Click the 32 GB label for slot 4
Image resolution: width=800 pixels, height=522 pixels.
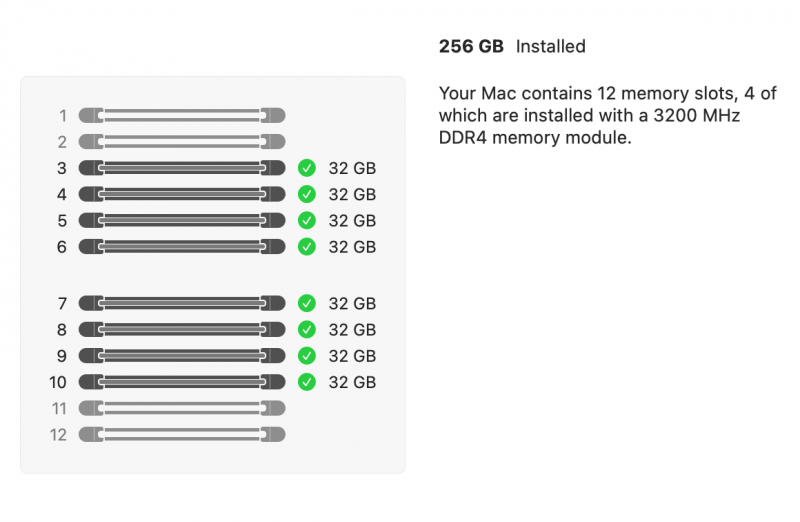pyautogui.click(x=352, y=194)
